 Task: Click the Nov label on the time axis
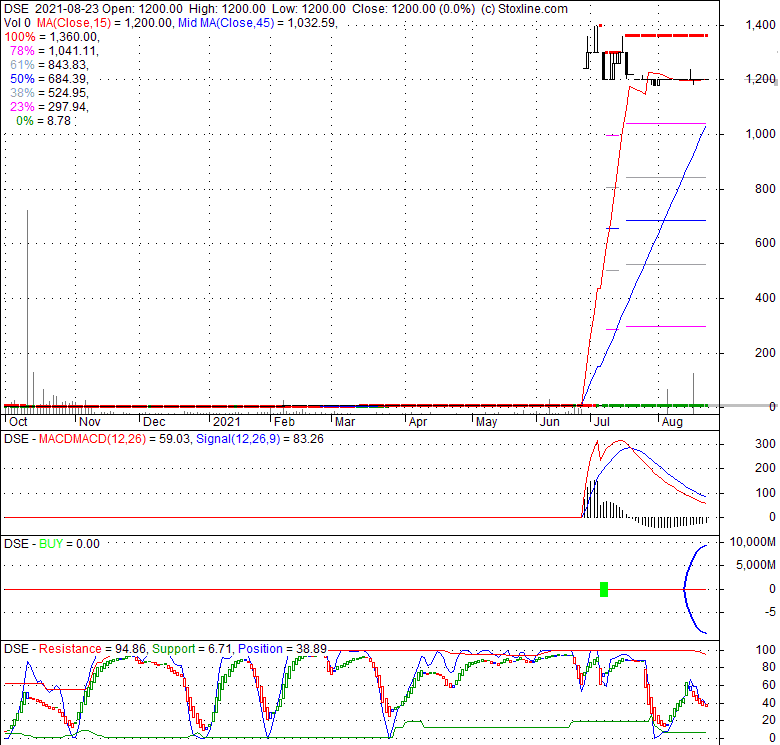click(90, 422)
